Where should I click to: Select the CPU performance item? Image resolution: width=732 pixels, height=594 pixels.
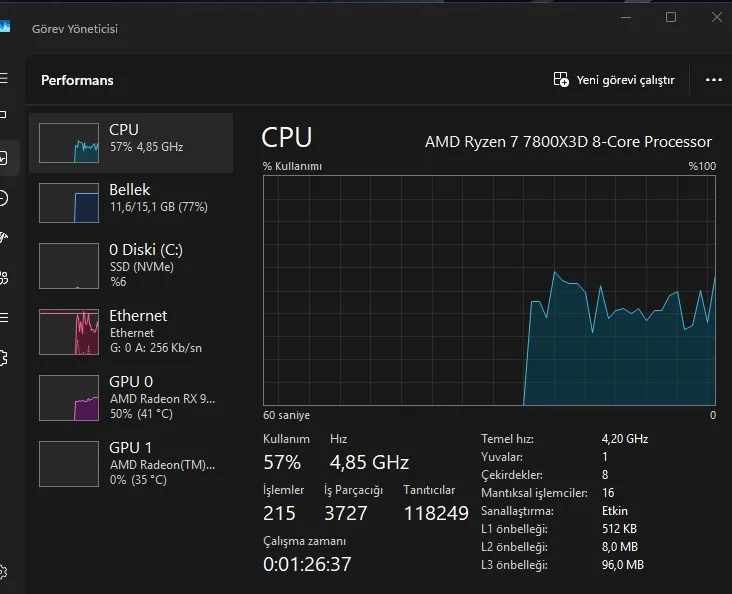[131, 142]
